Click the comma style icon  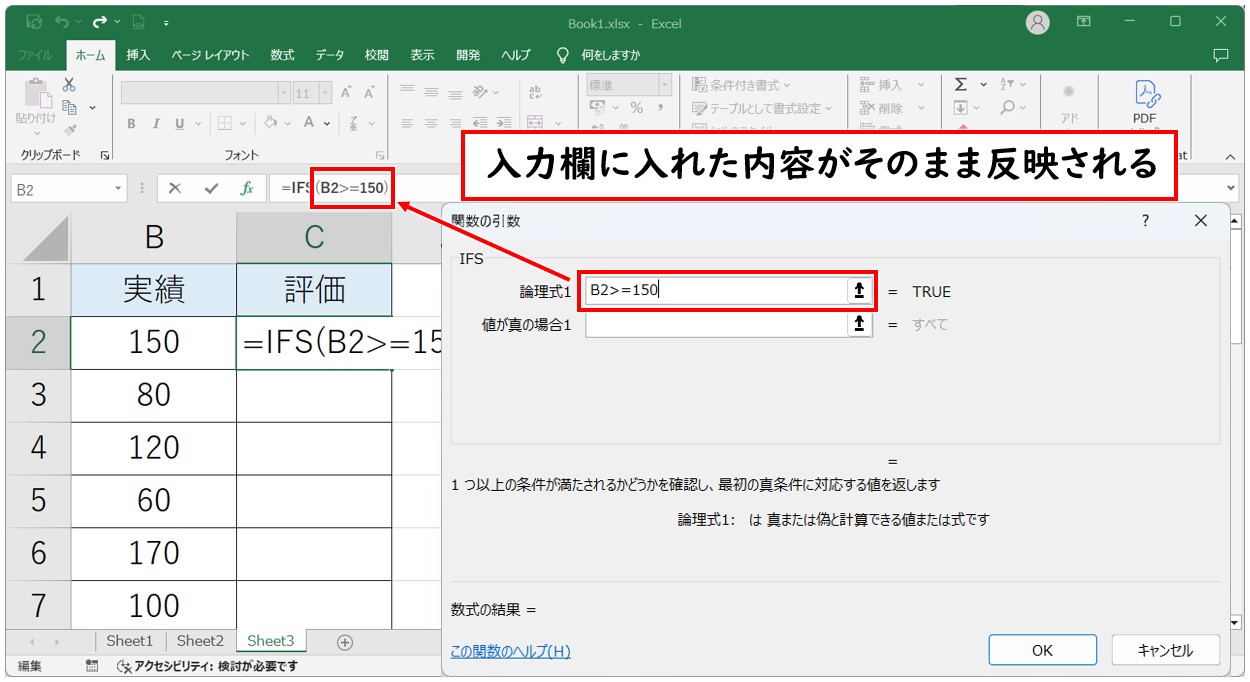[x=660, y=108]
